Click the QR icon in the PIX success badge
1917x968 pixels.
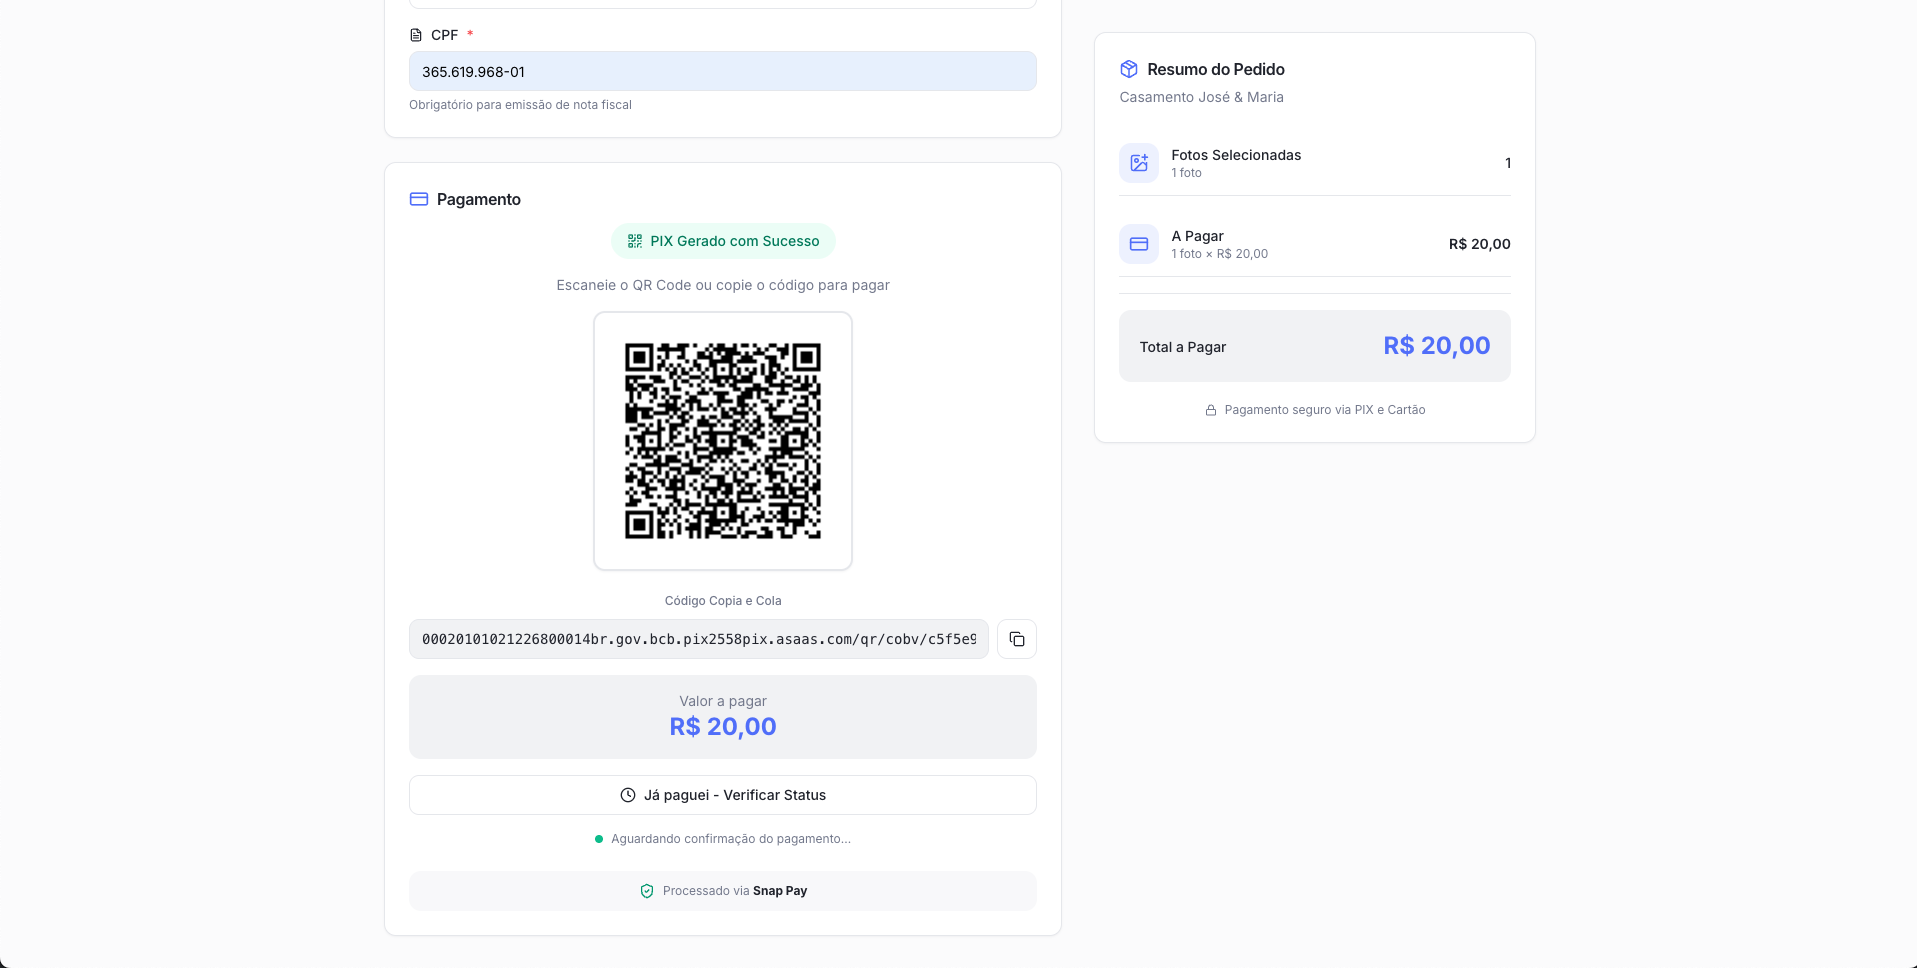[634, 241]
